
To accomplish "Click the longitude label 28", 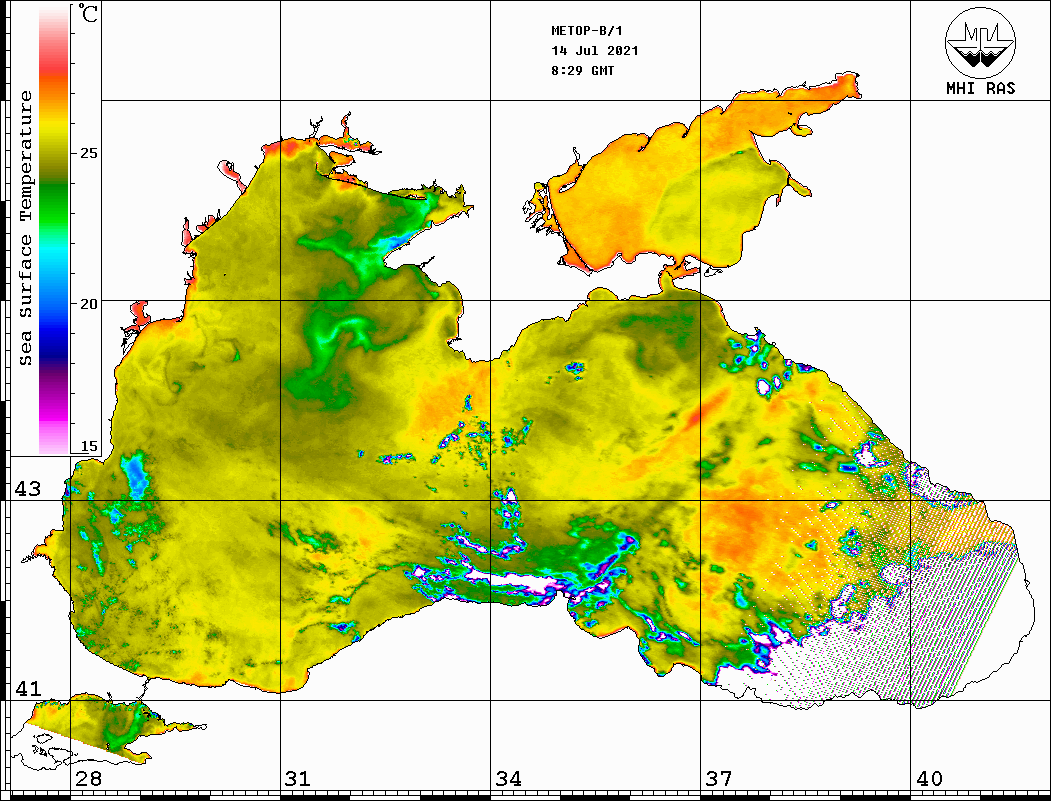I will [88, 779].
